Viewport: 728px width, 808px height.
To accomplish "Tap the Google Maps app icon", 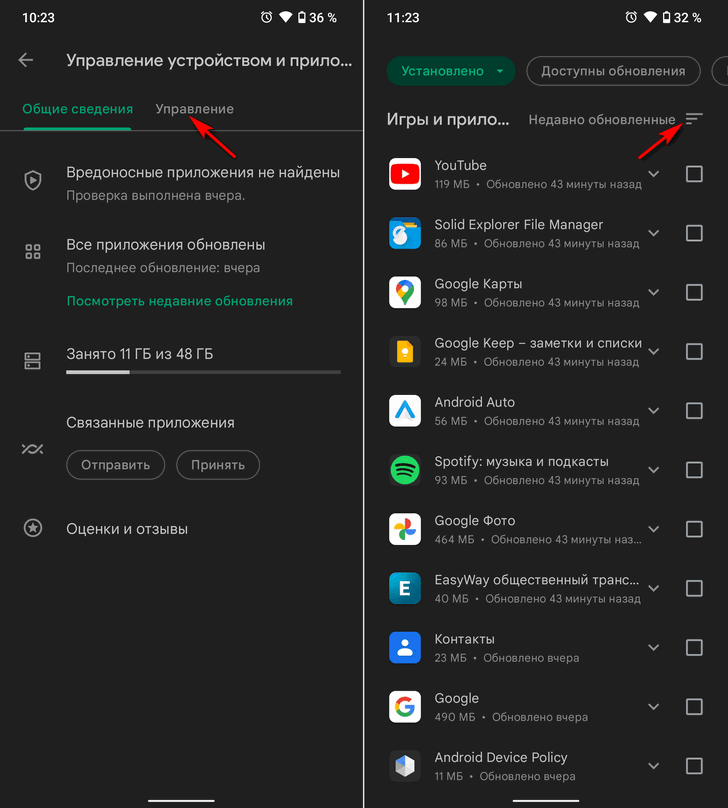I will click(x=405, y=293).
